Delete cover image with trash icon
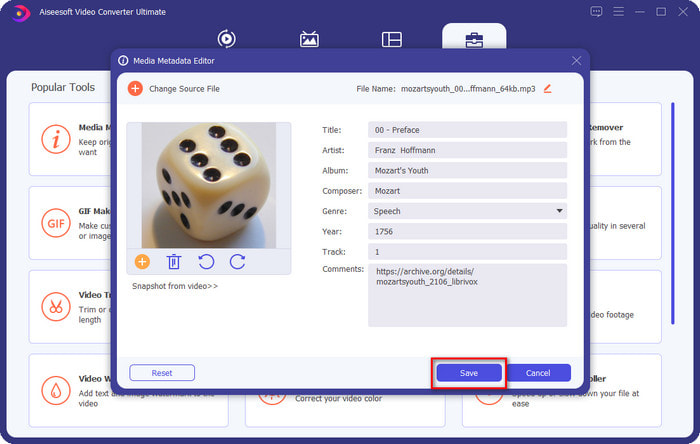This screenshot has height=444, width=700. pos(174,262)
